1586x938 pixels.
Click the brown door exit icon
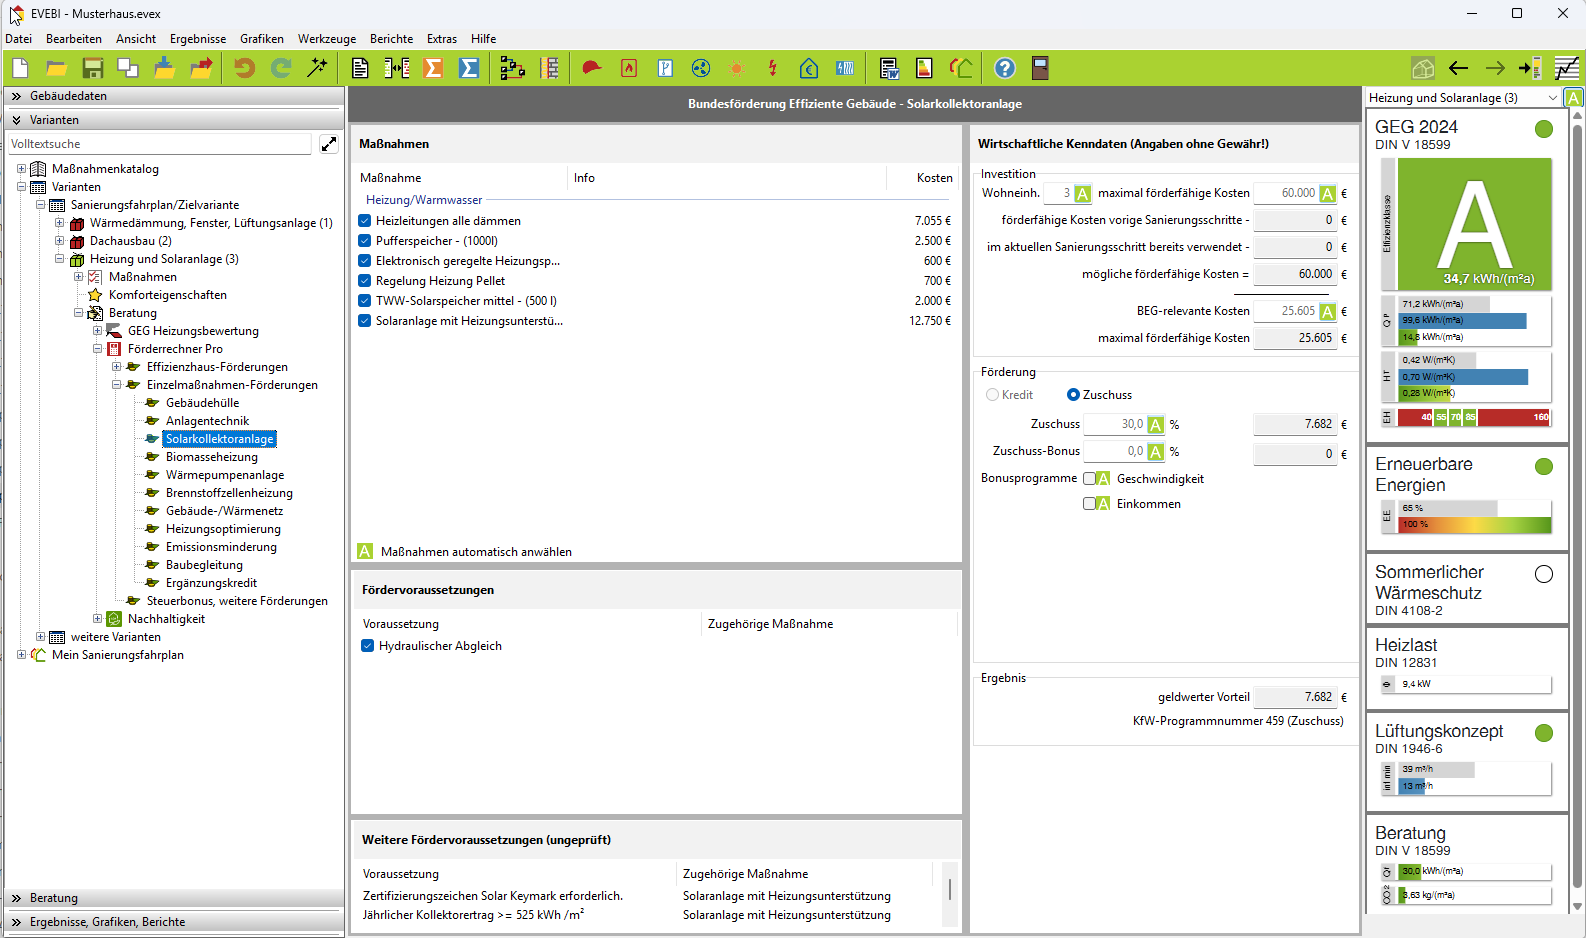[1040, 68]
